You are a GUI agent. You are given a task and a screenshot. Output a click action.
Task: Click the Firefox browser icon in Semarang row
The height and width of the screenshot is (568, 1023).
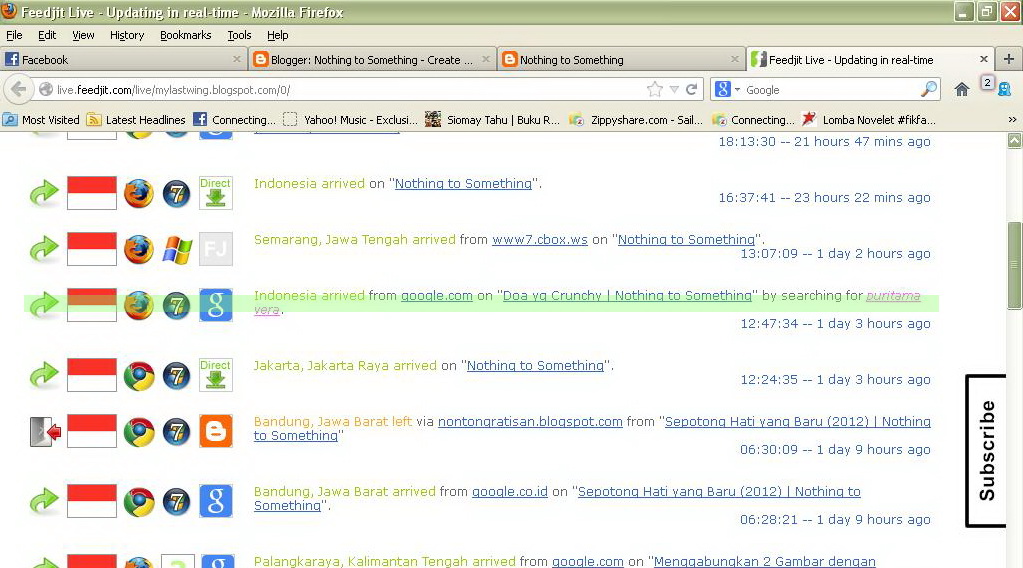point(138,250)
